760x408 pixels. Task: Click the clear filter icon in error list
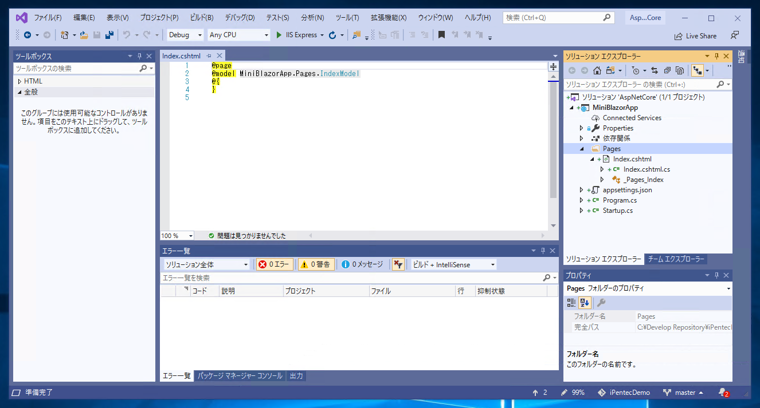[398, 265]
